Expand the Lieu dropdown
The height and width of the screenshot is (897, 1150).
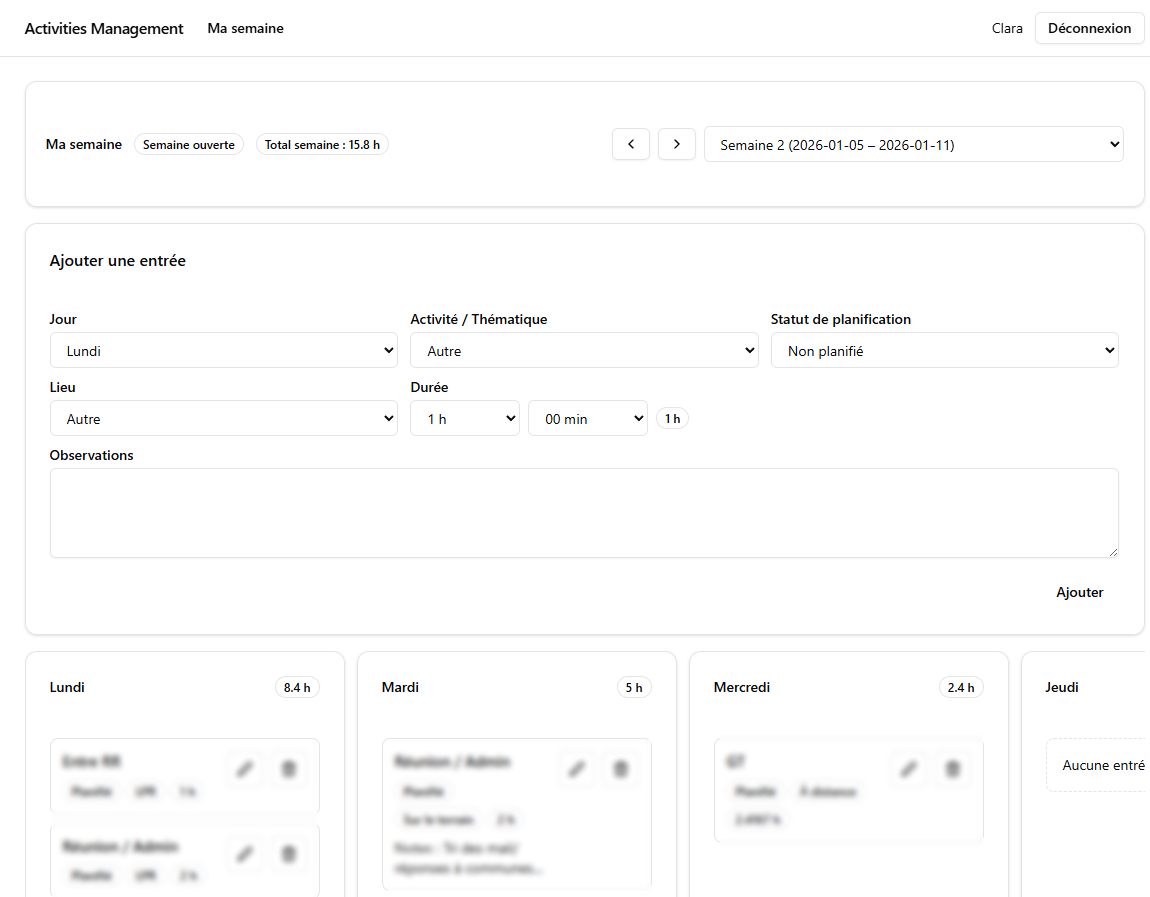click(x=224, y=419)
